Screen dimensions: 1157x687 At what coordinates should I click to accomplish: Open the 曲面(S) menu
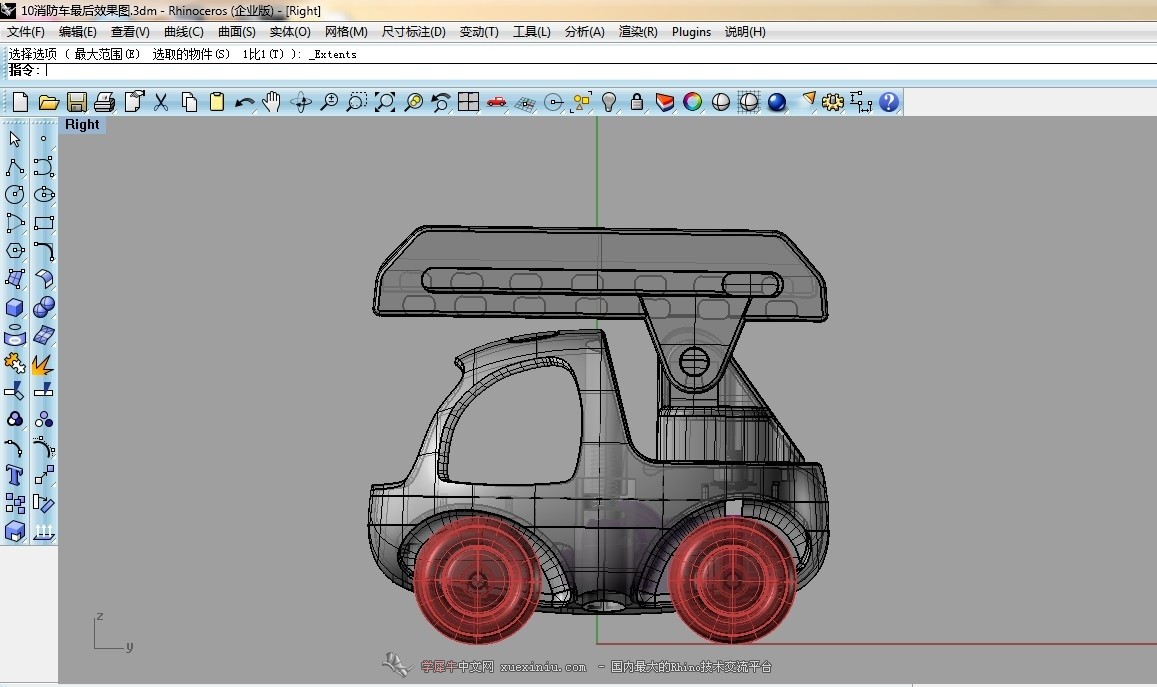click(237, 32)
